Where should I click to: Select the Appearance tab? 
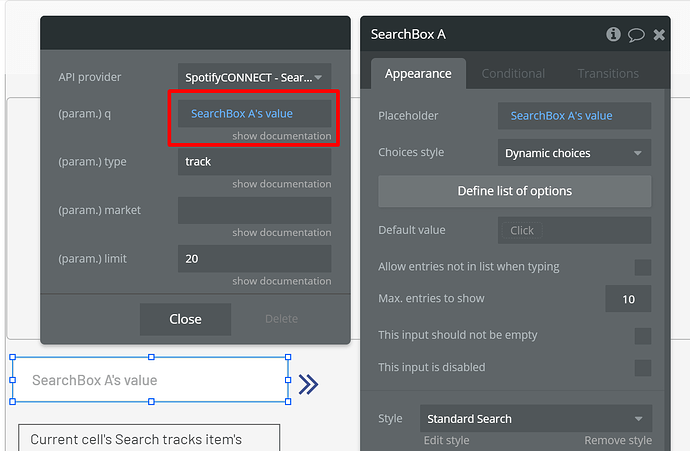[418, 73]
